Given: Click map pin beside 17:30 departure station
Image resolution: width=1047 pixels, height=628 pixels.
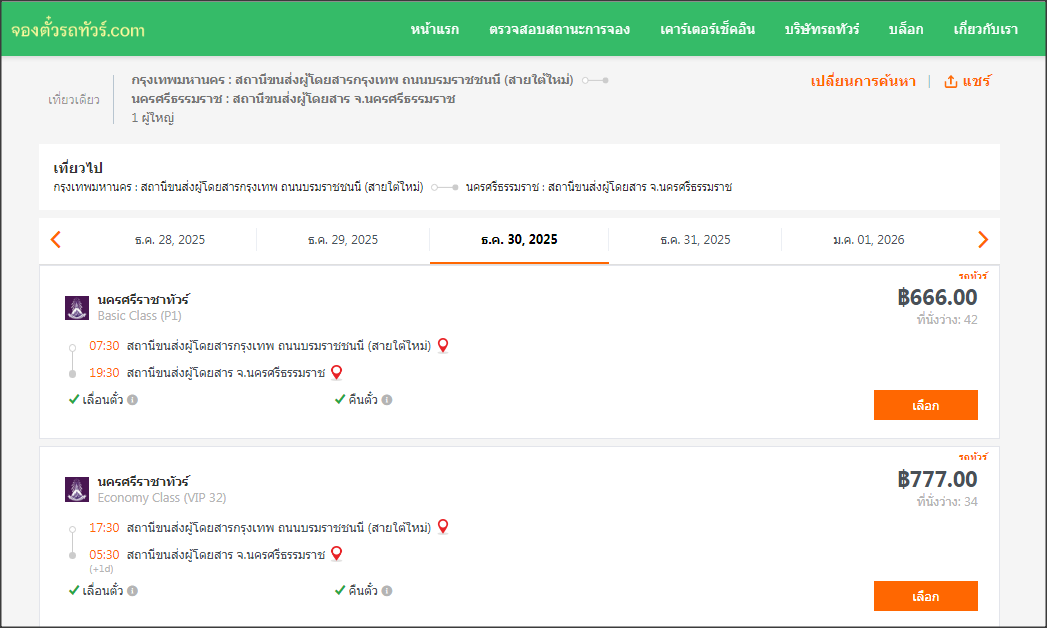Looking at the screenshot, I should (x=443, y=526).
